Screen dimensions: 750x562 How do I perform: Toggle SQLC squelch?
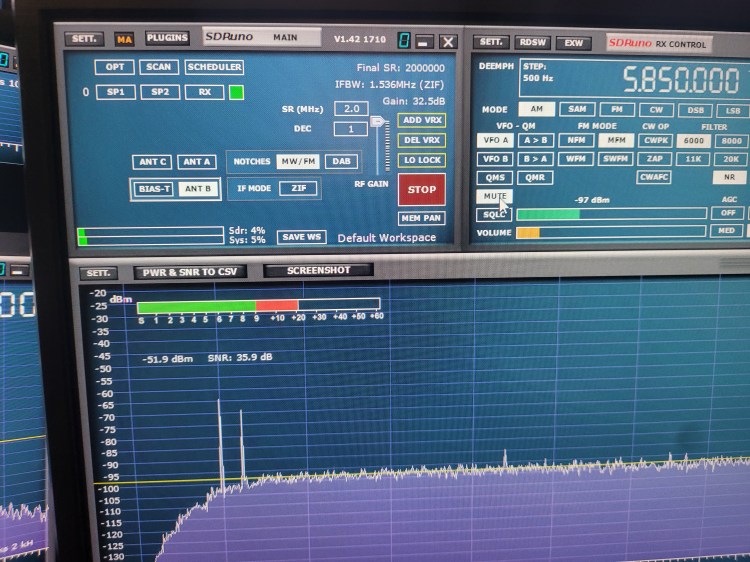[x=494, y=215]
